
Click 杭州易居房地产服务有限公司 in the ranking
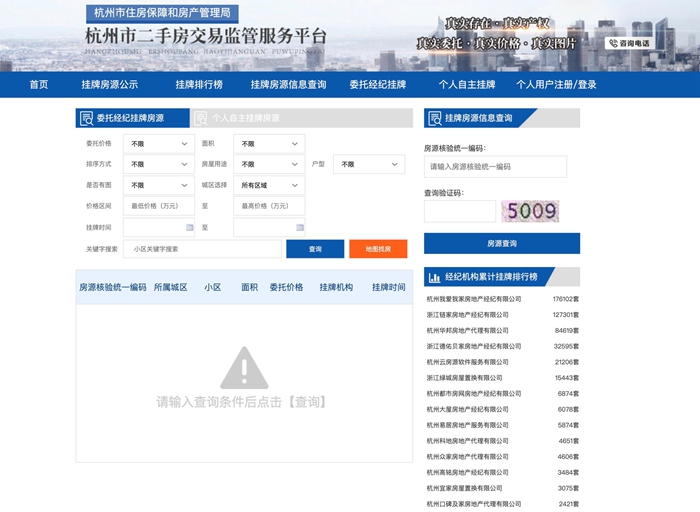coord(467,425)
